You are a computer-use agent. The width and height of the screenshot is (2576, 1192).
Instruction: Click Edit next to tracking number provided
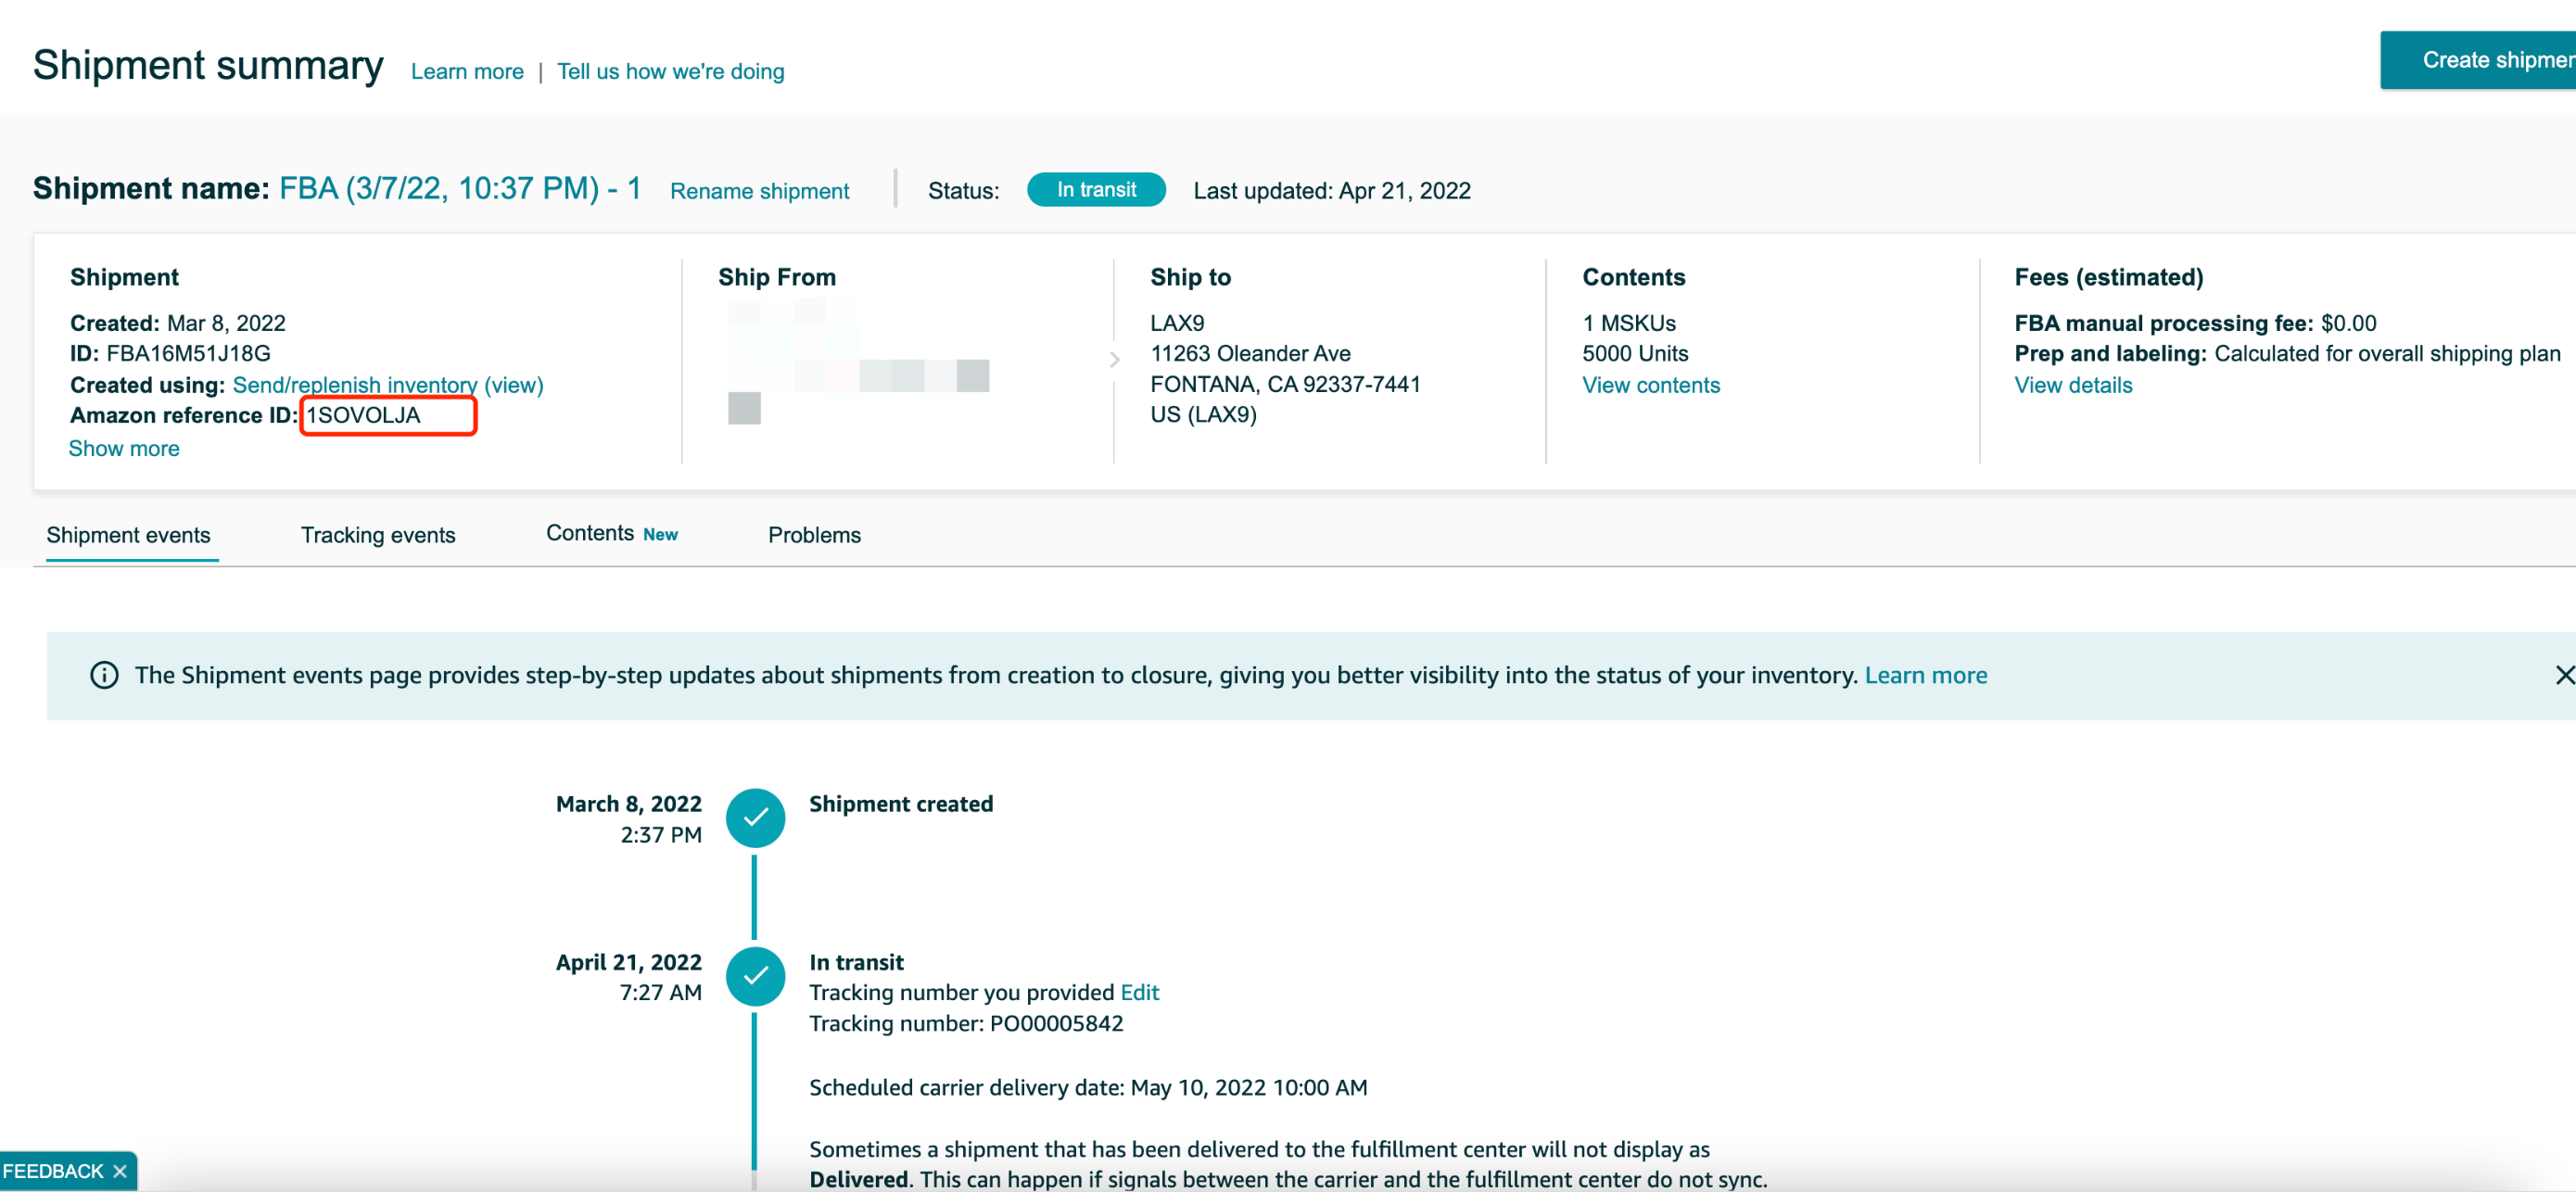tap(1139, 992)
